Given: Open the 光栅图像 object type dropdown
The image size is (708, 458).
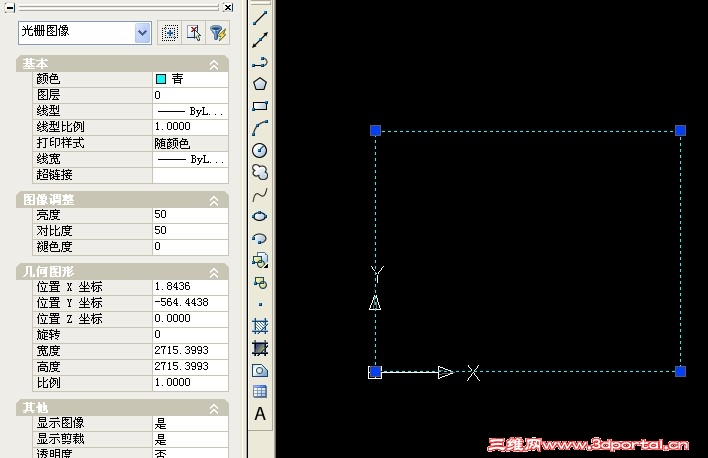Looking at the screenshot, I should (142, 33).
